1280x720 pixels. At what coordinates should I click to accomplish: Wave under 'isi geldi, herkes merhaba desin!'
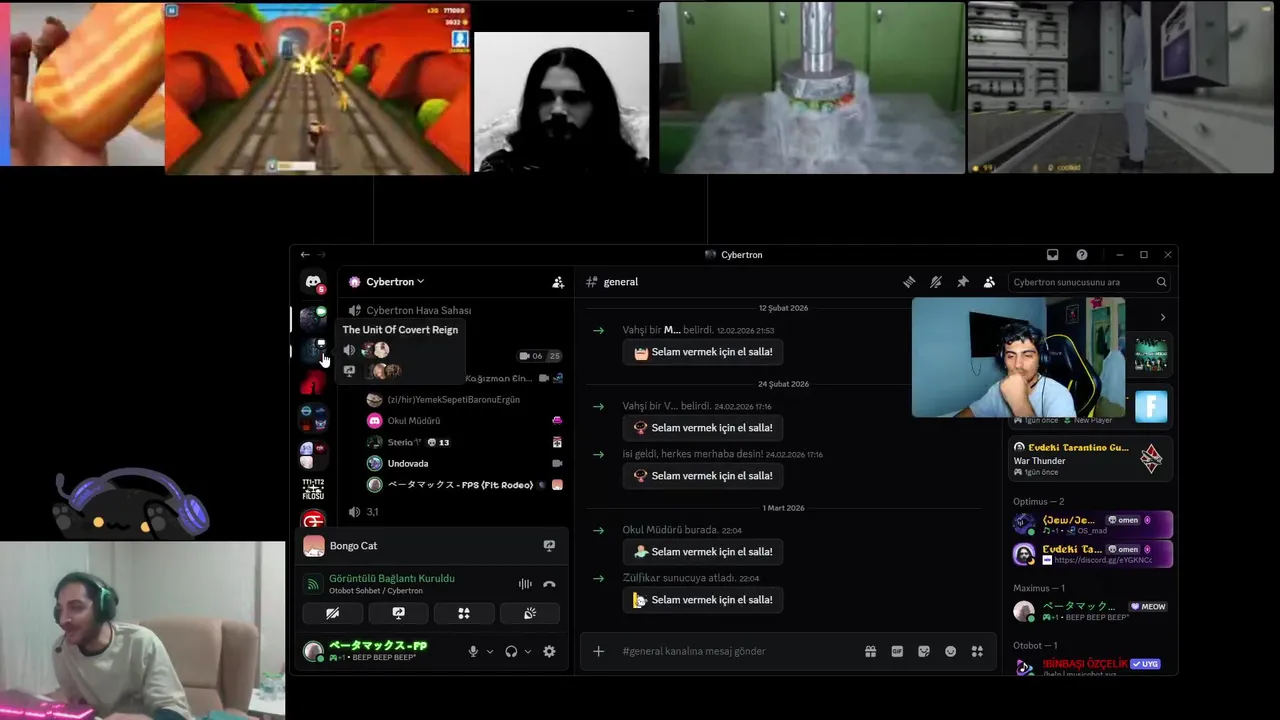[704, 476]
